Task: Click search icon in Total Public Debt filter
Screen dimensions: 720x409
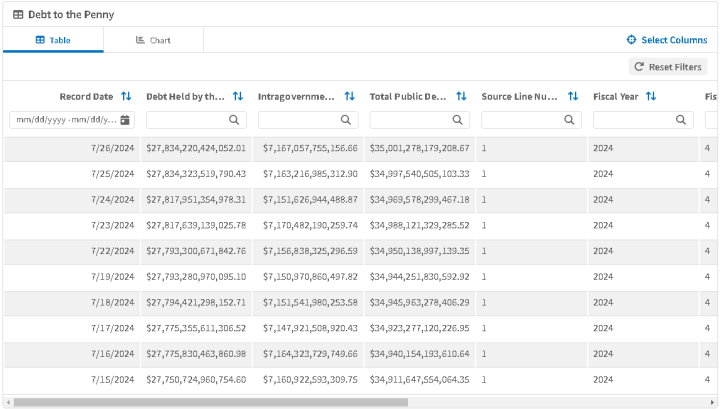Action: coord(457,120)
